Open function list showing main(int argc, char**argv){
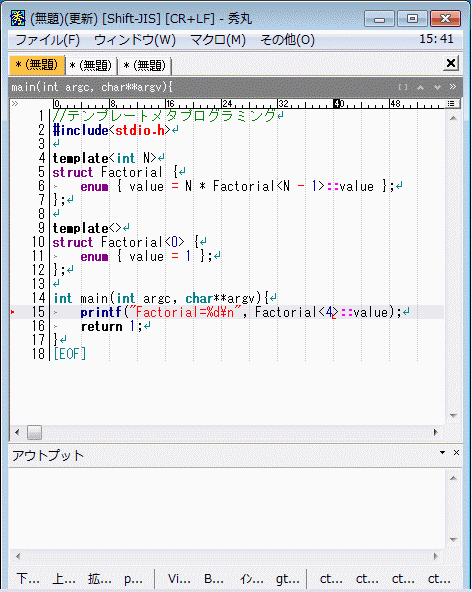Viewport: 472px width, 592px height. (x=92, y=87)
